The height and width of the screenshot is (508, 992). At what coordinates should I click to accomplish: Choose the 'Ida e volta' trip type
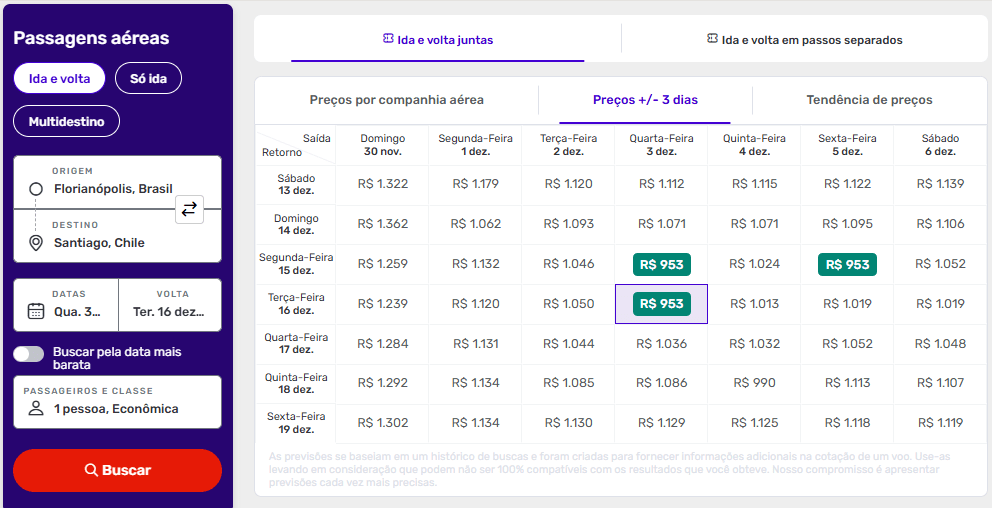coord(59,78)
